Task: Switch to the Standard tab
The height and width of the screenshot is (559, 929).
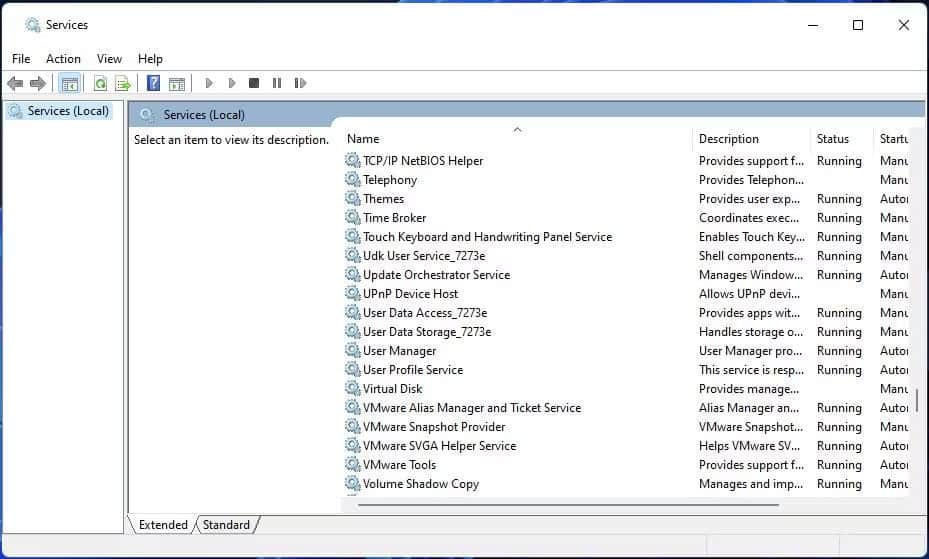Action: tap(226, 524)
